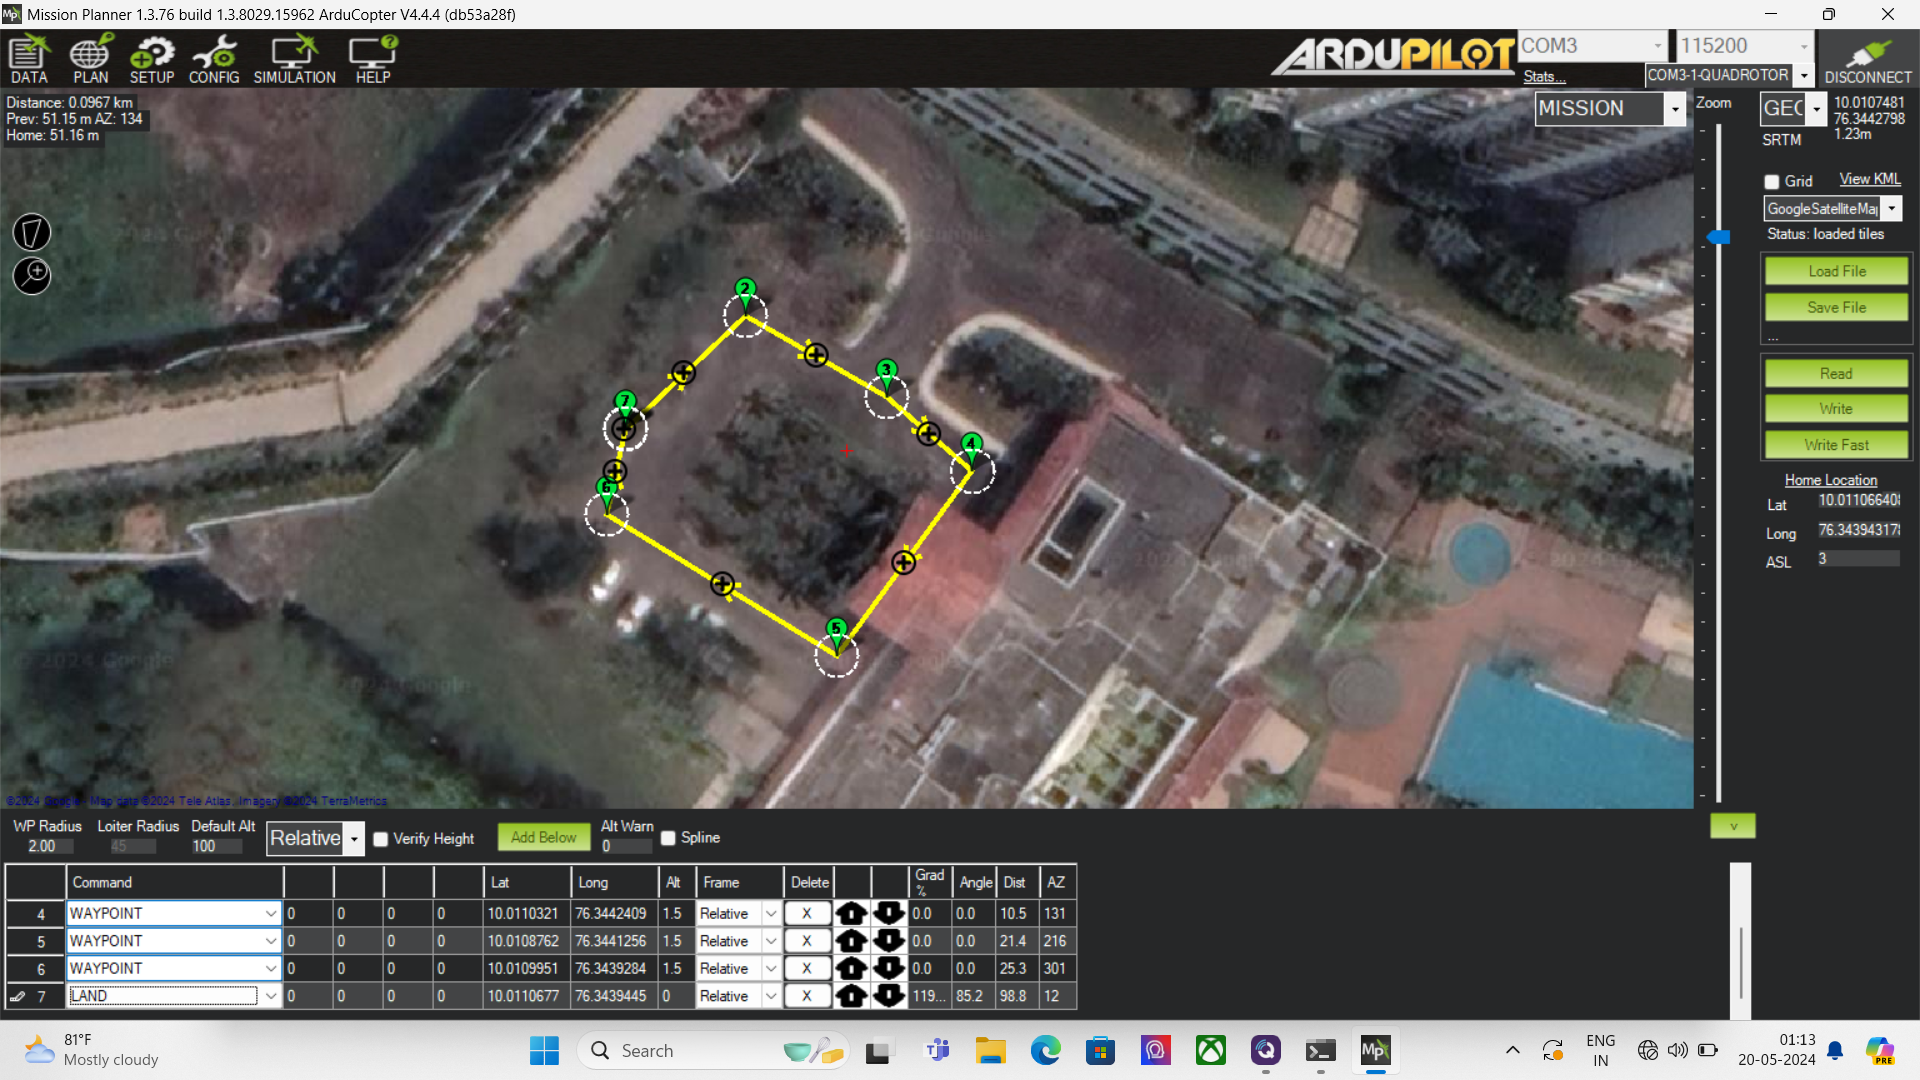Image resolution: width=1920 pixels, height=1080 pixels.
Task: Move waypoint 6 row down
Action: tap(888, 968)
